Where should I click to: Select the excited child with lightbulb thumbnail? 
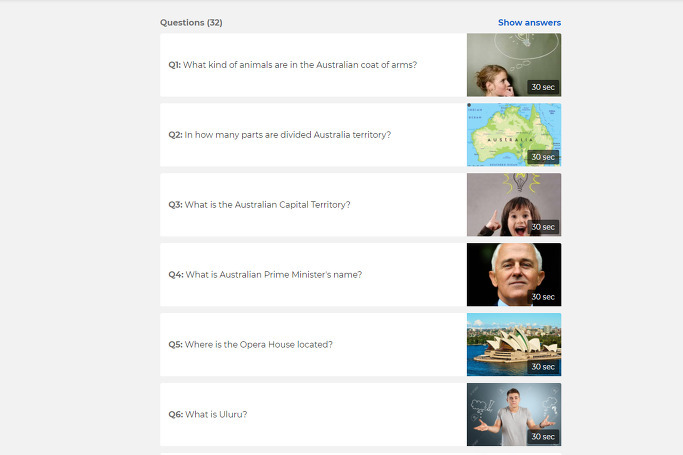pos(514,205)
